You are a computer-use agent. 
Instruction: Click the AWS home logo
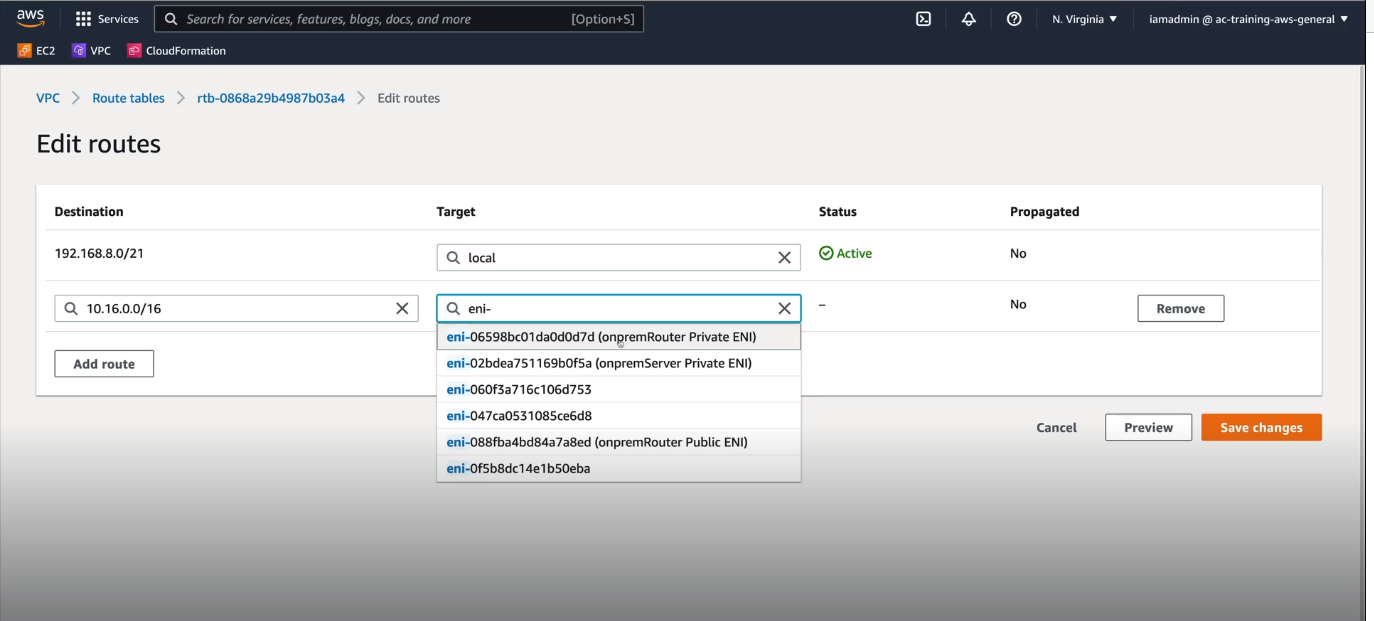(x=30, y=17)
